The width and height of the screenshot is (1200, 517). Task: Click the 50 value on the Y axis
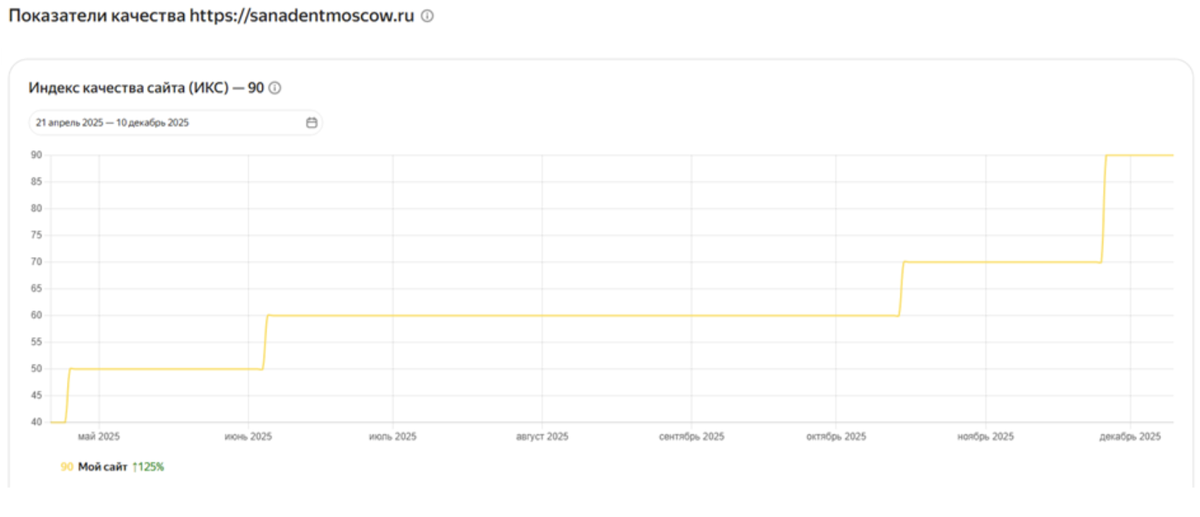tap(35, 369)
